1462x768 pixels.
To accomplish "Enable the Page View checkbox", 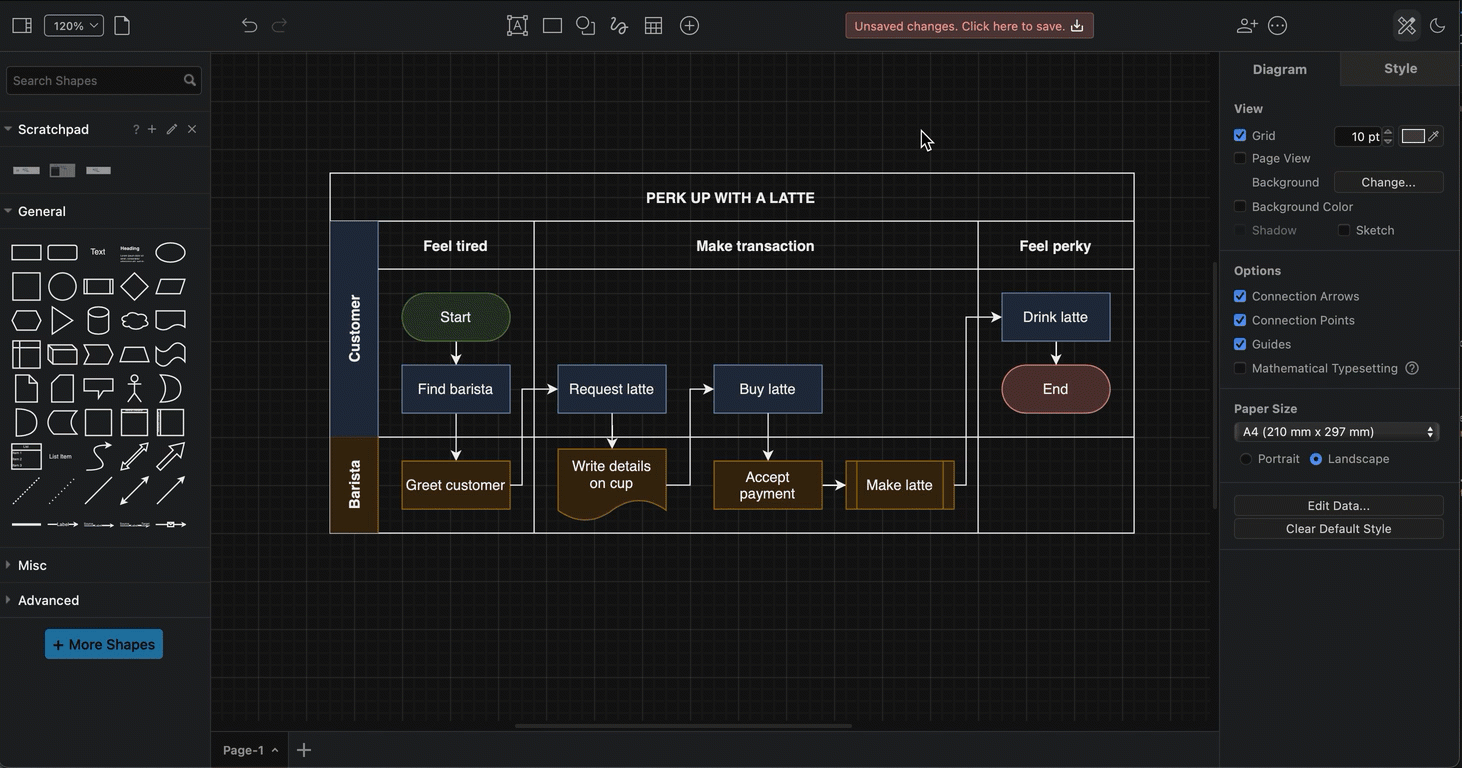I will [1240, 158].
